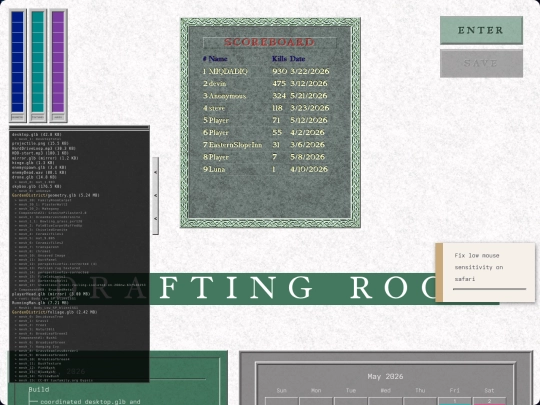540x405 pixels.
Task: Click the kills value 930
Action: (x=279, y=71)
